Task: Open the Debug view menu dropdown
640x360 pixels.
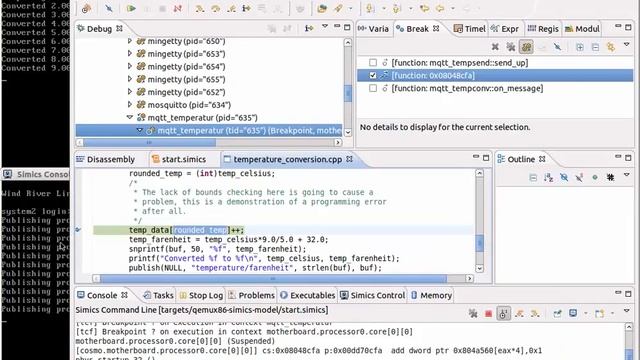Action: pyautogui.click(x=325, y=26)
